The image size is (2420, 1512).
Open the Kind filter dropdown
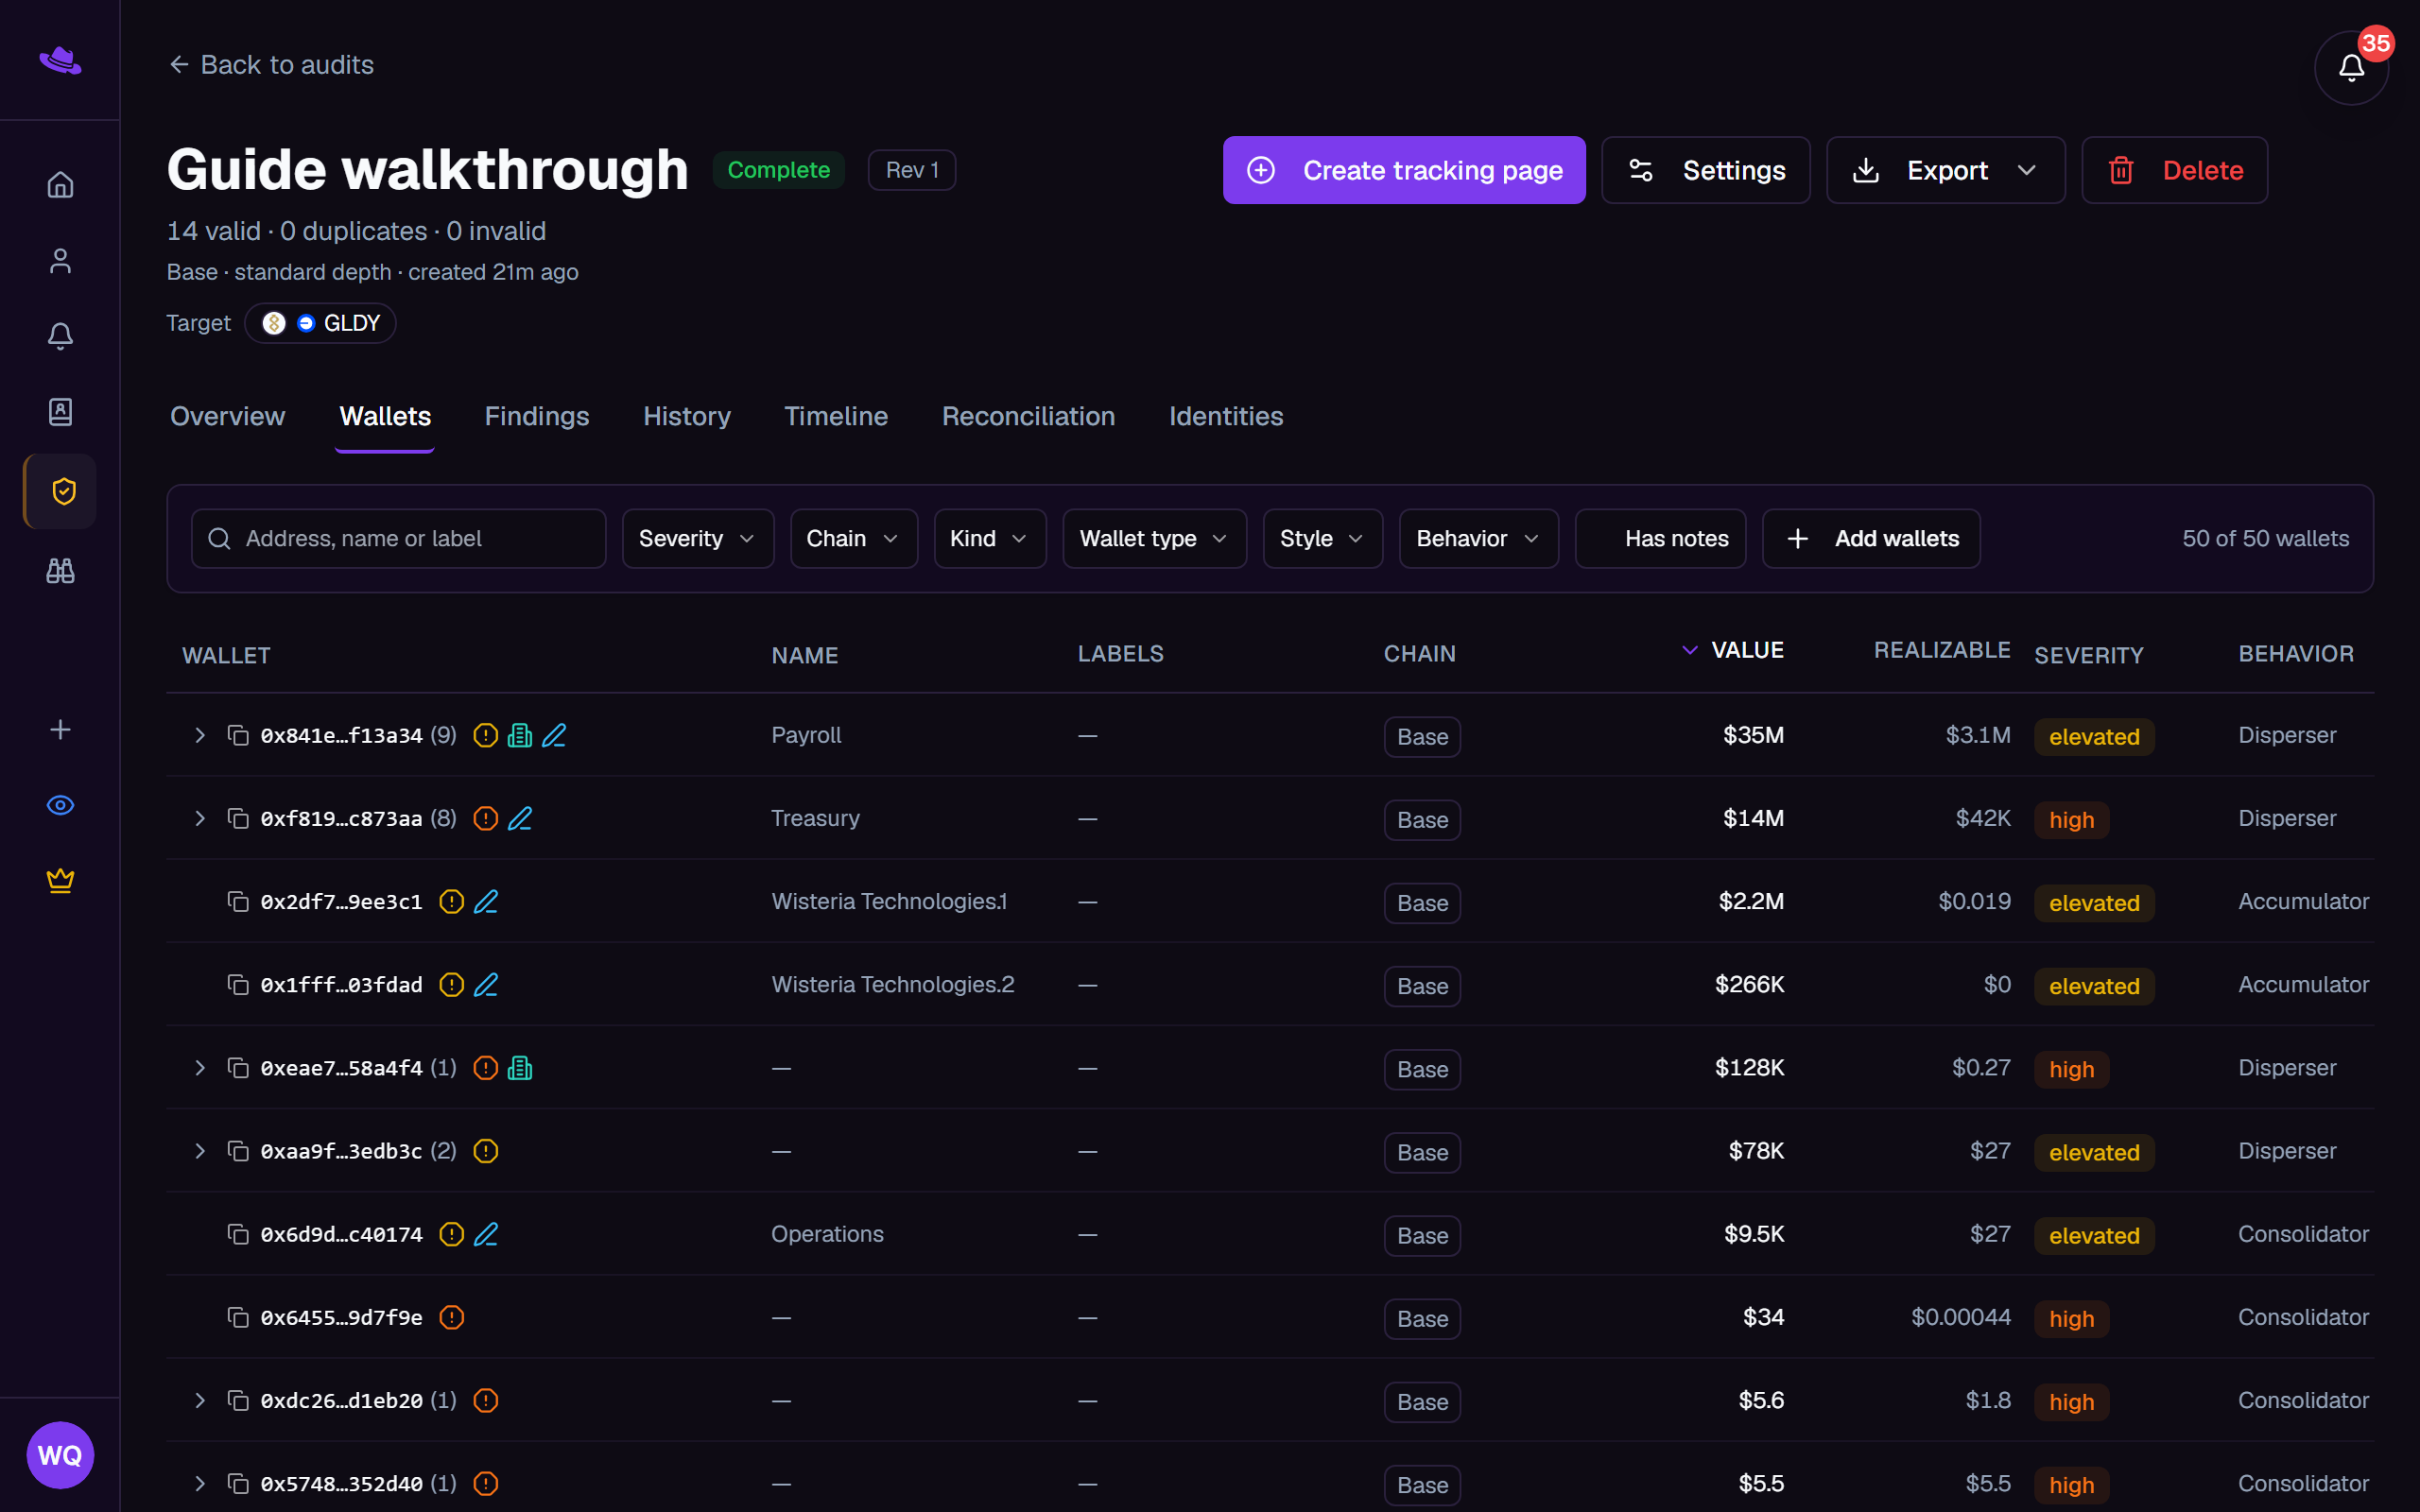click(x=990, y=539)
